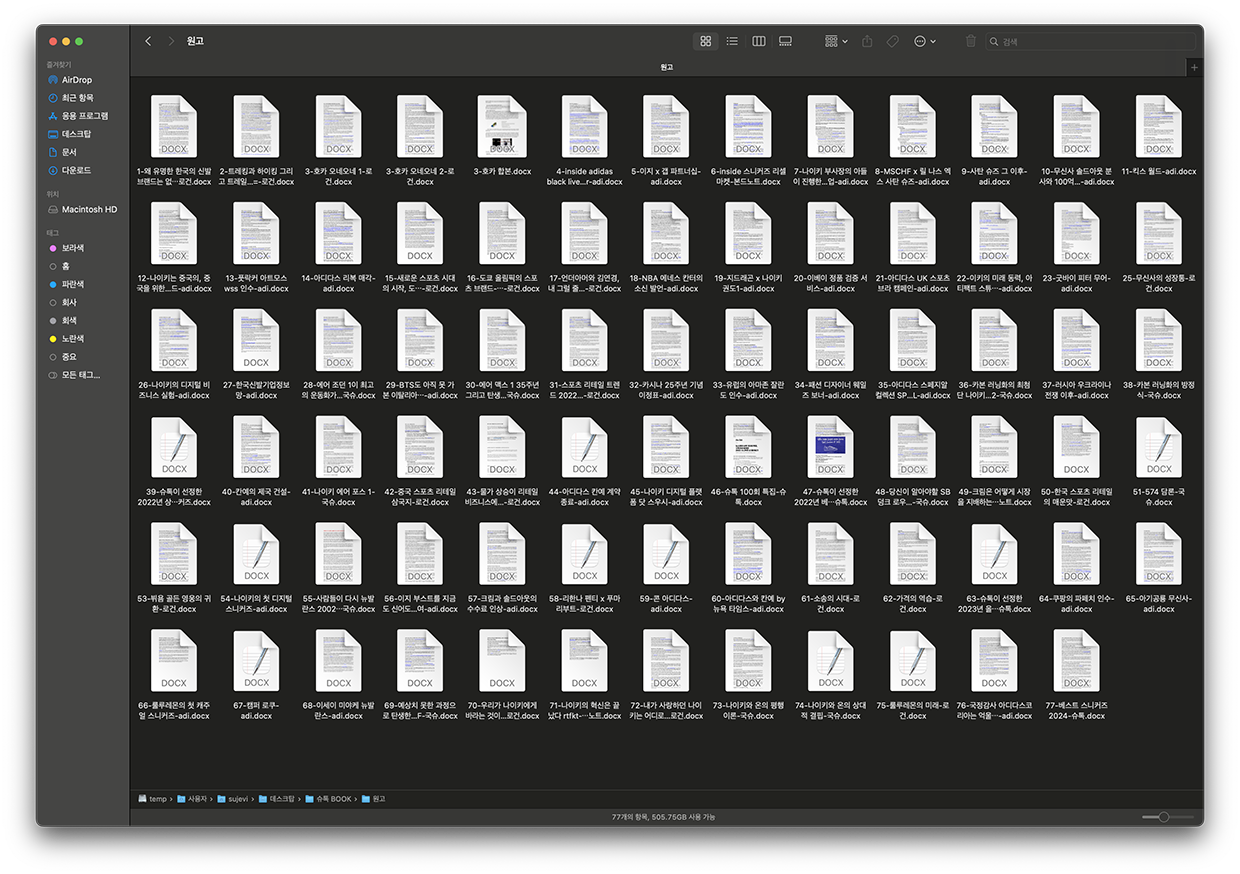Image resolution: width=1240 pixels, height=874 pixels.
Task: Click the Trash icon in the toolbar
Action: [x=970, y=41]
